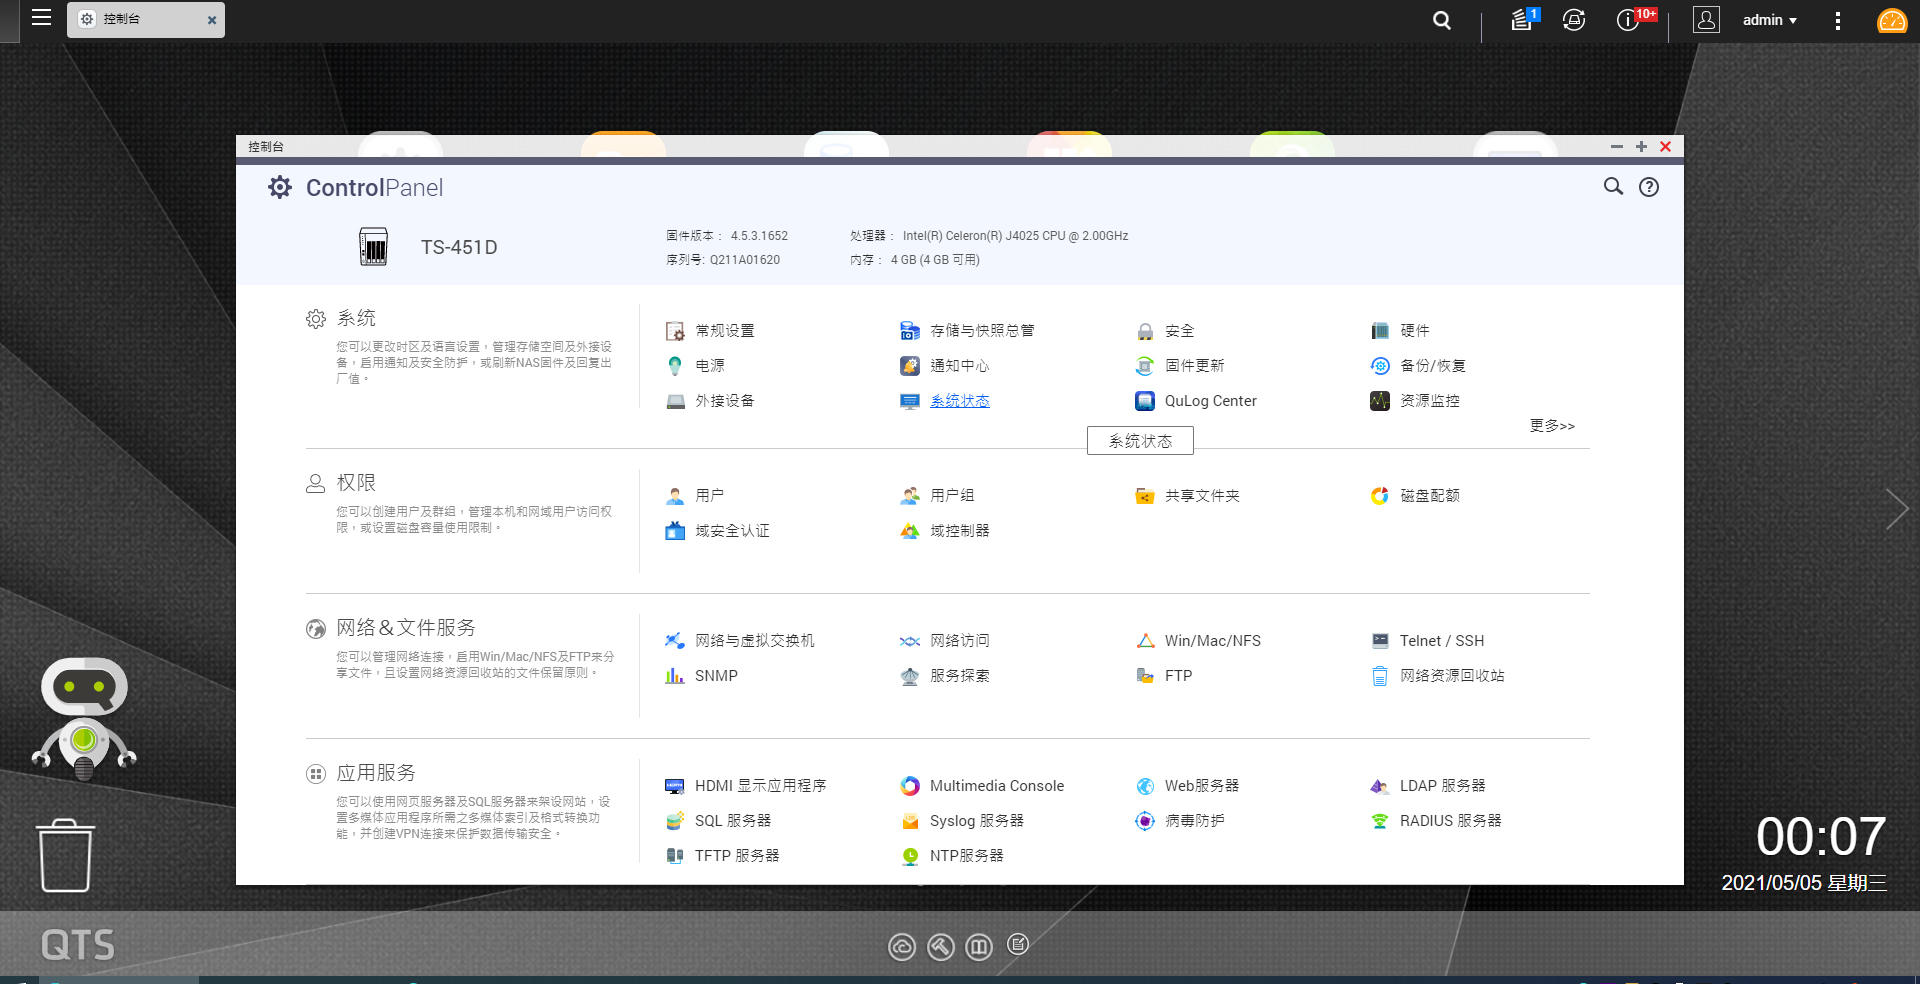Open the 资源监控 (Resource Monitor) settings
The width and height of the screenshot is (1920, 984).
pos(1427,401)
